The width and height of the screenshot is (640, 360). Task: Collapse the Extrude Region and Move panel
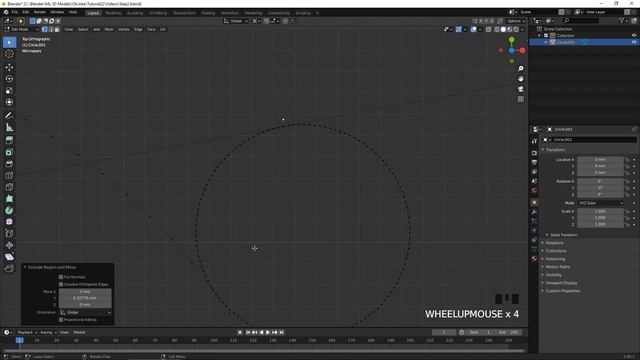point(25,267)
